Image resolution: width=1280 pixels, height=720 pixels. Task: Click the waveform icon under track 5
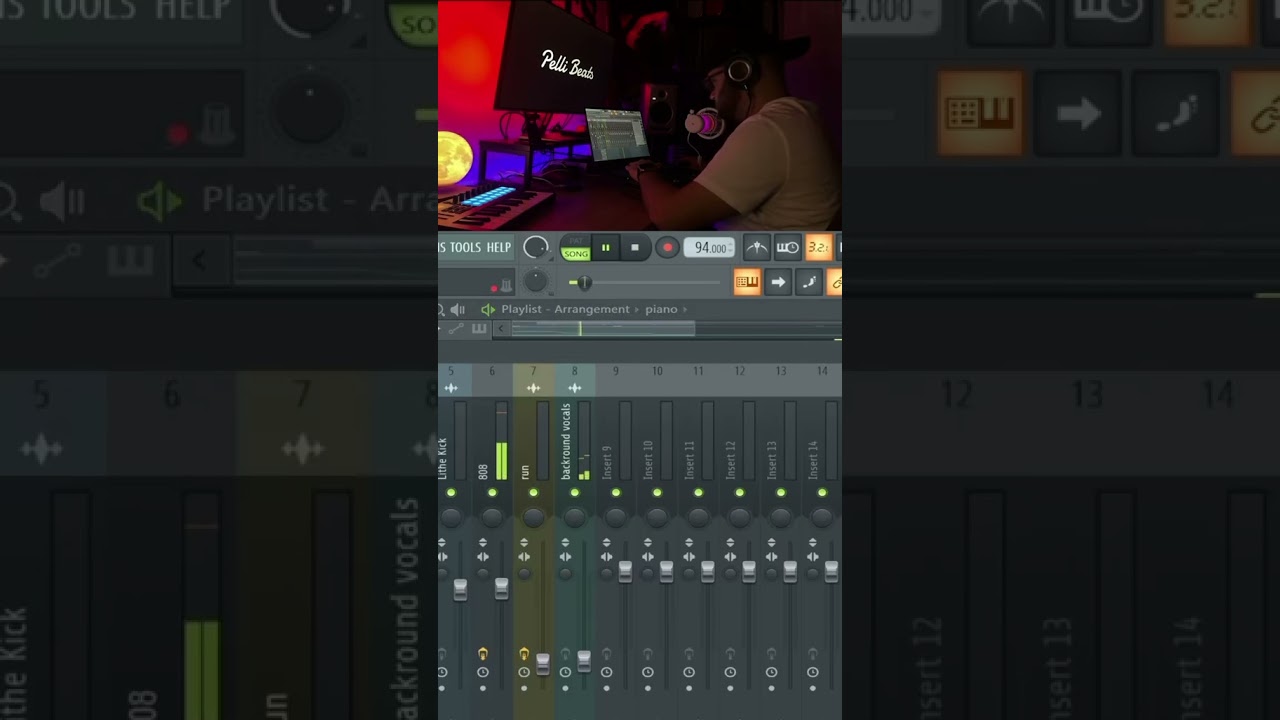pyautogui.click(x=451, y=388)
